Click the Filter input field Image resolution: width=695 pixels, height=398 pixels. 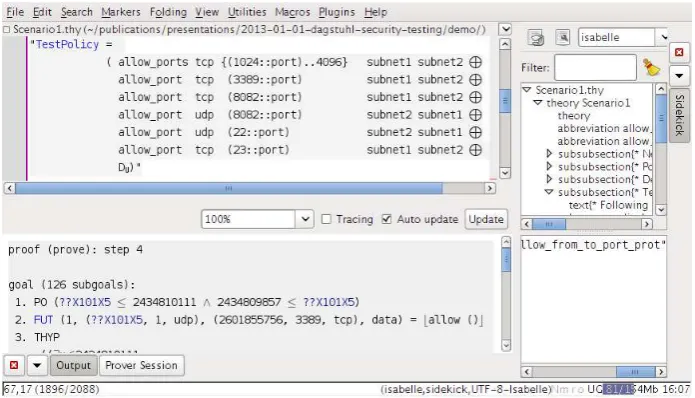click(595, 67)
